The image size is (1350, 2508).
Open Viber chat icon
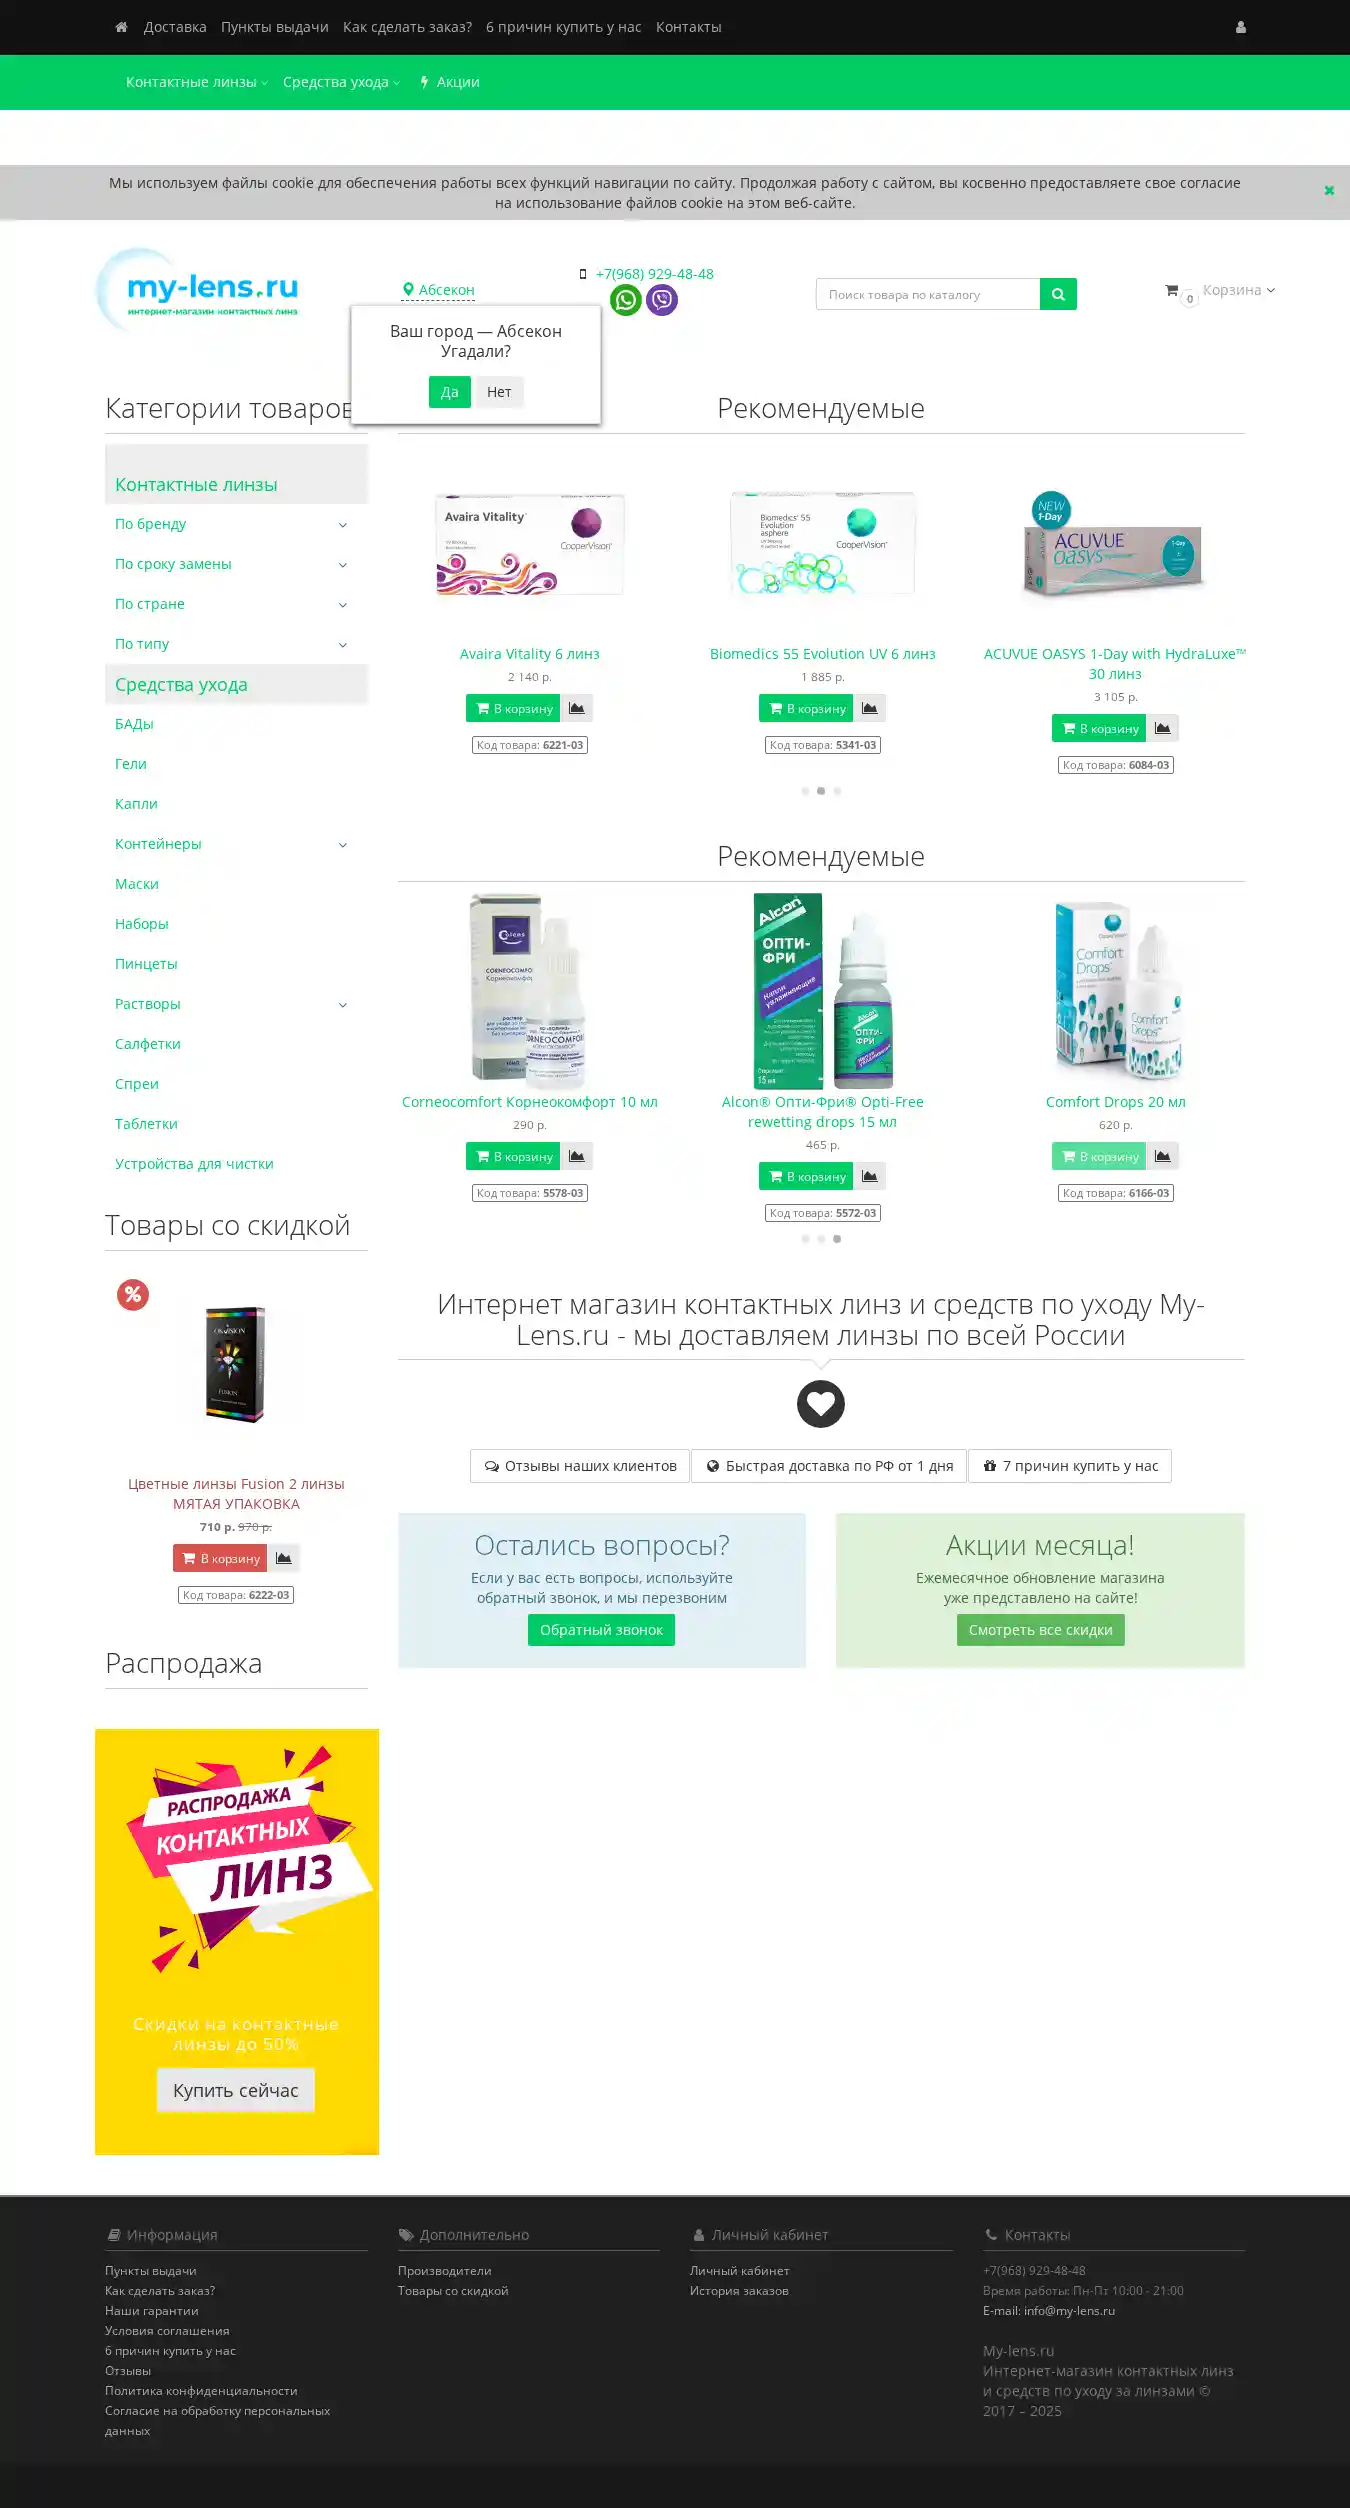pyautogui.click(x=662, y=300)
